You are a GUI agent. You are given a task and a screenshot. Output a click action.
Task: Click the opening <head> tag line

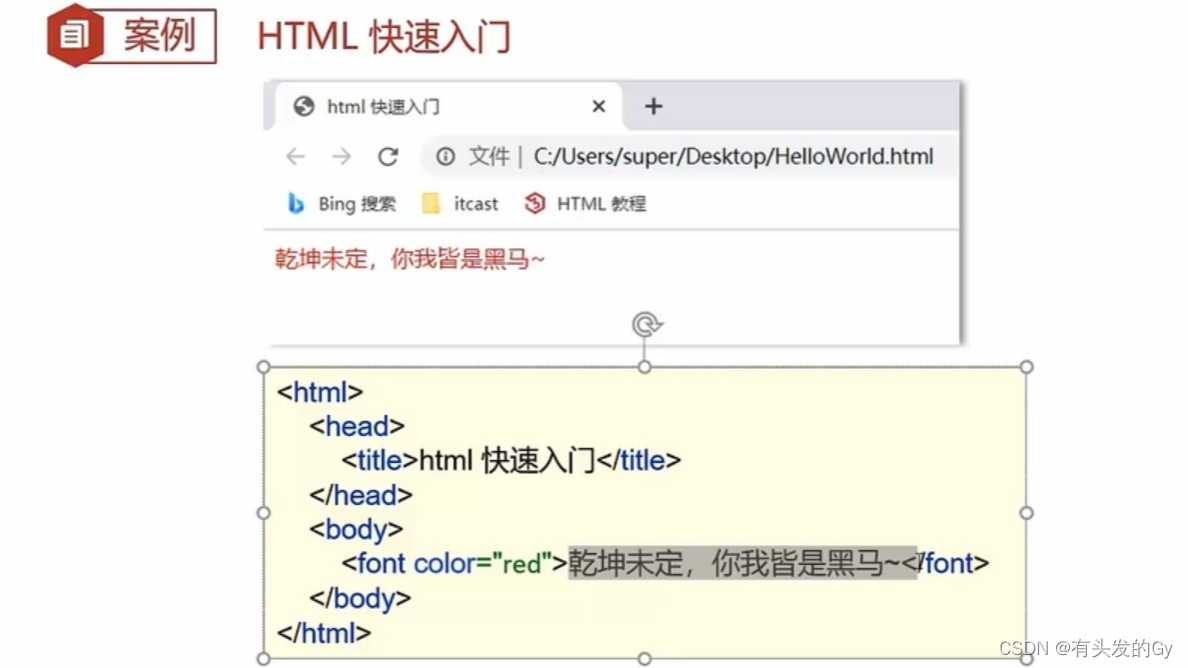[357, 426]
